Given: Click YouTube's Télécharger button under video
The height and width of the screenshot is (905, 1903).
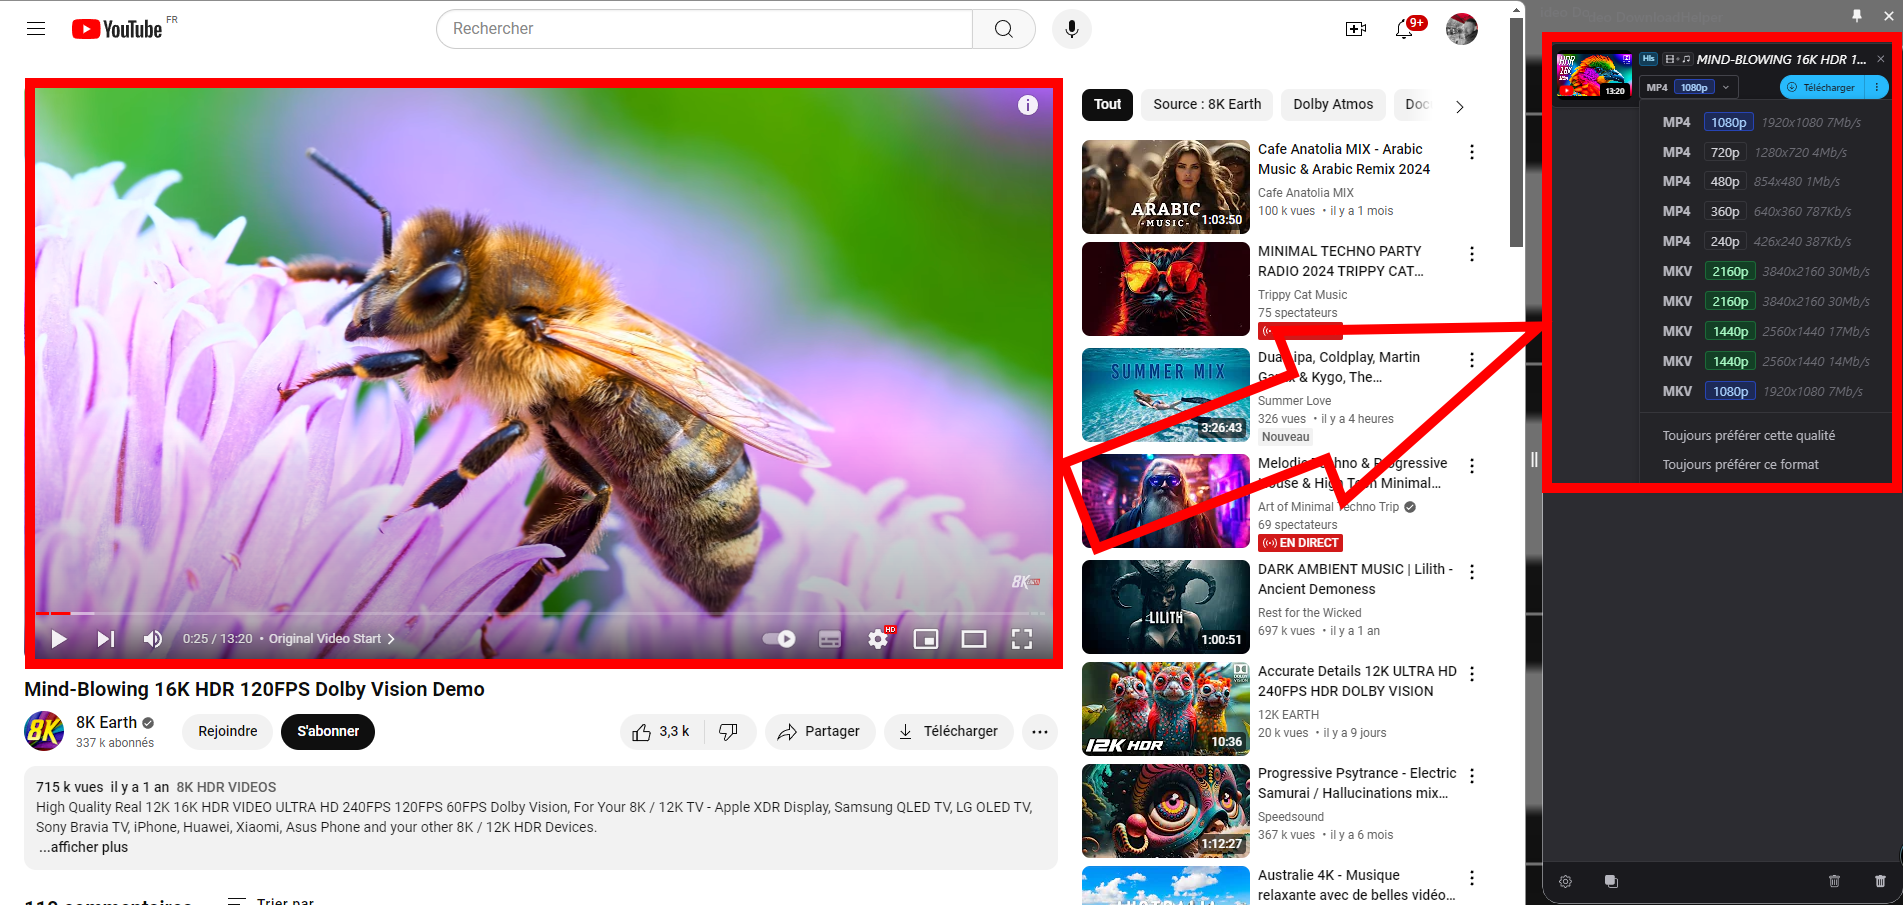Looking at the screenshot, I should pos(948,732).
